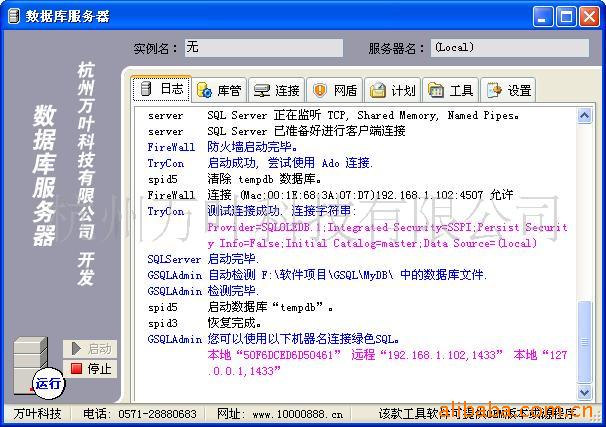Click the 服务器名 (Local) field

[510, 48]
